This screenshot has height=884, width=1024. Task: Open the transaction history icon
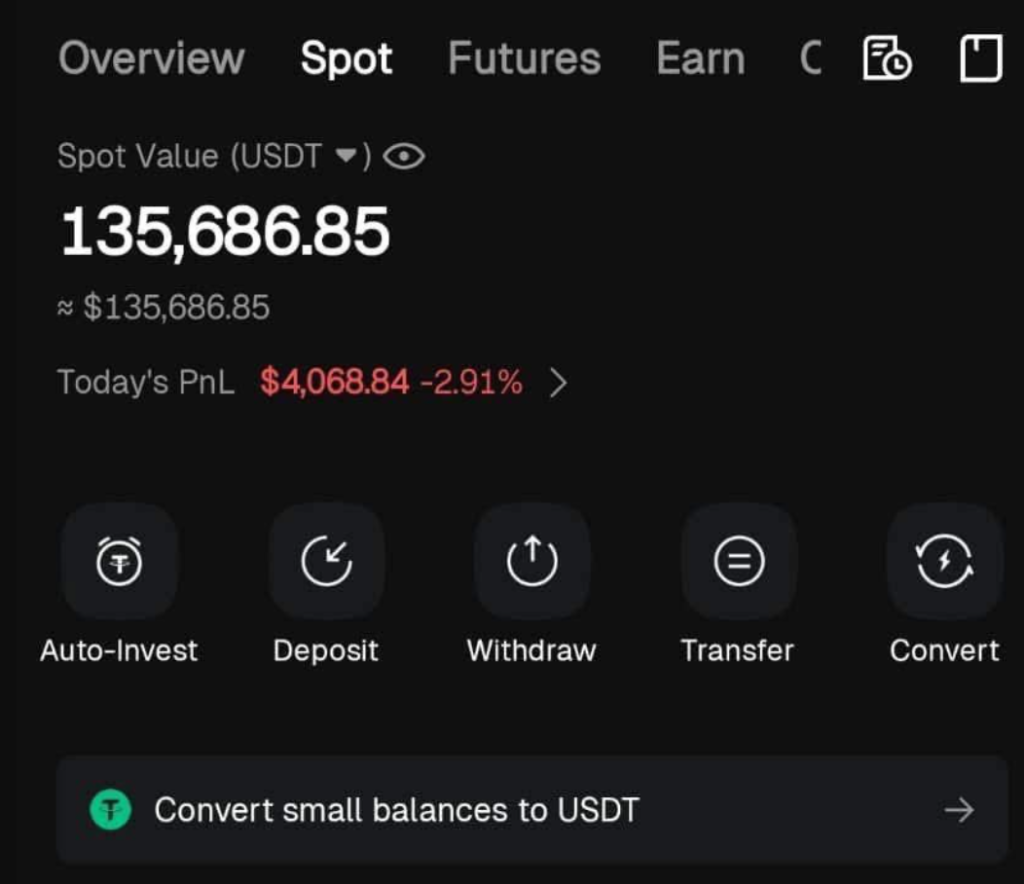point(887,59)
